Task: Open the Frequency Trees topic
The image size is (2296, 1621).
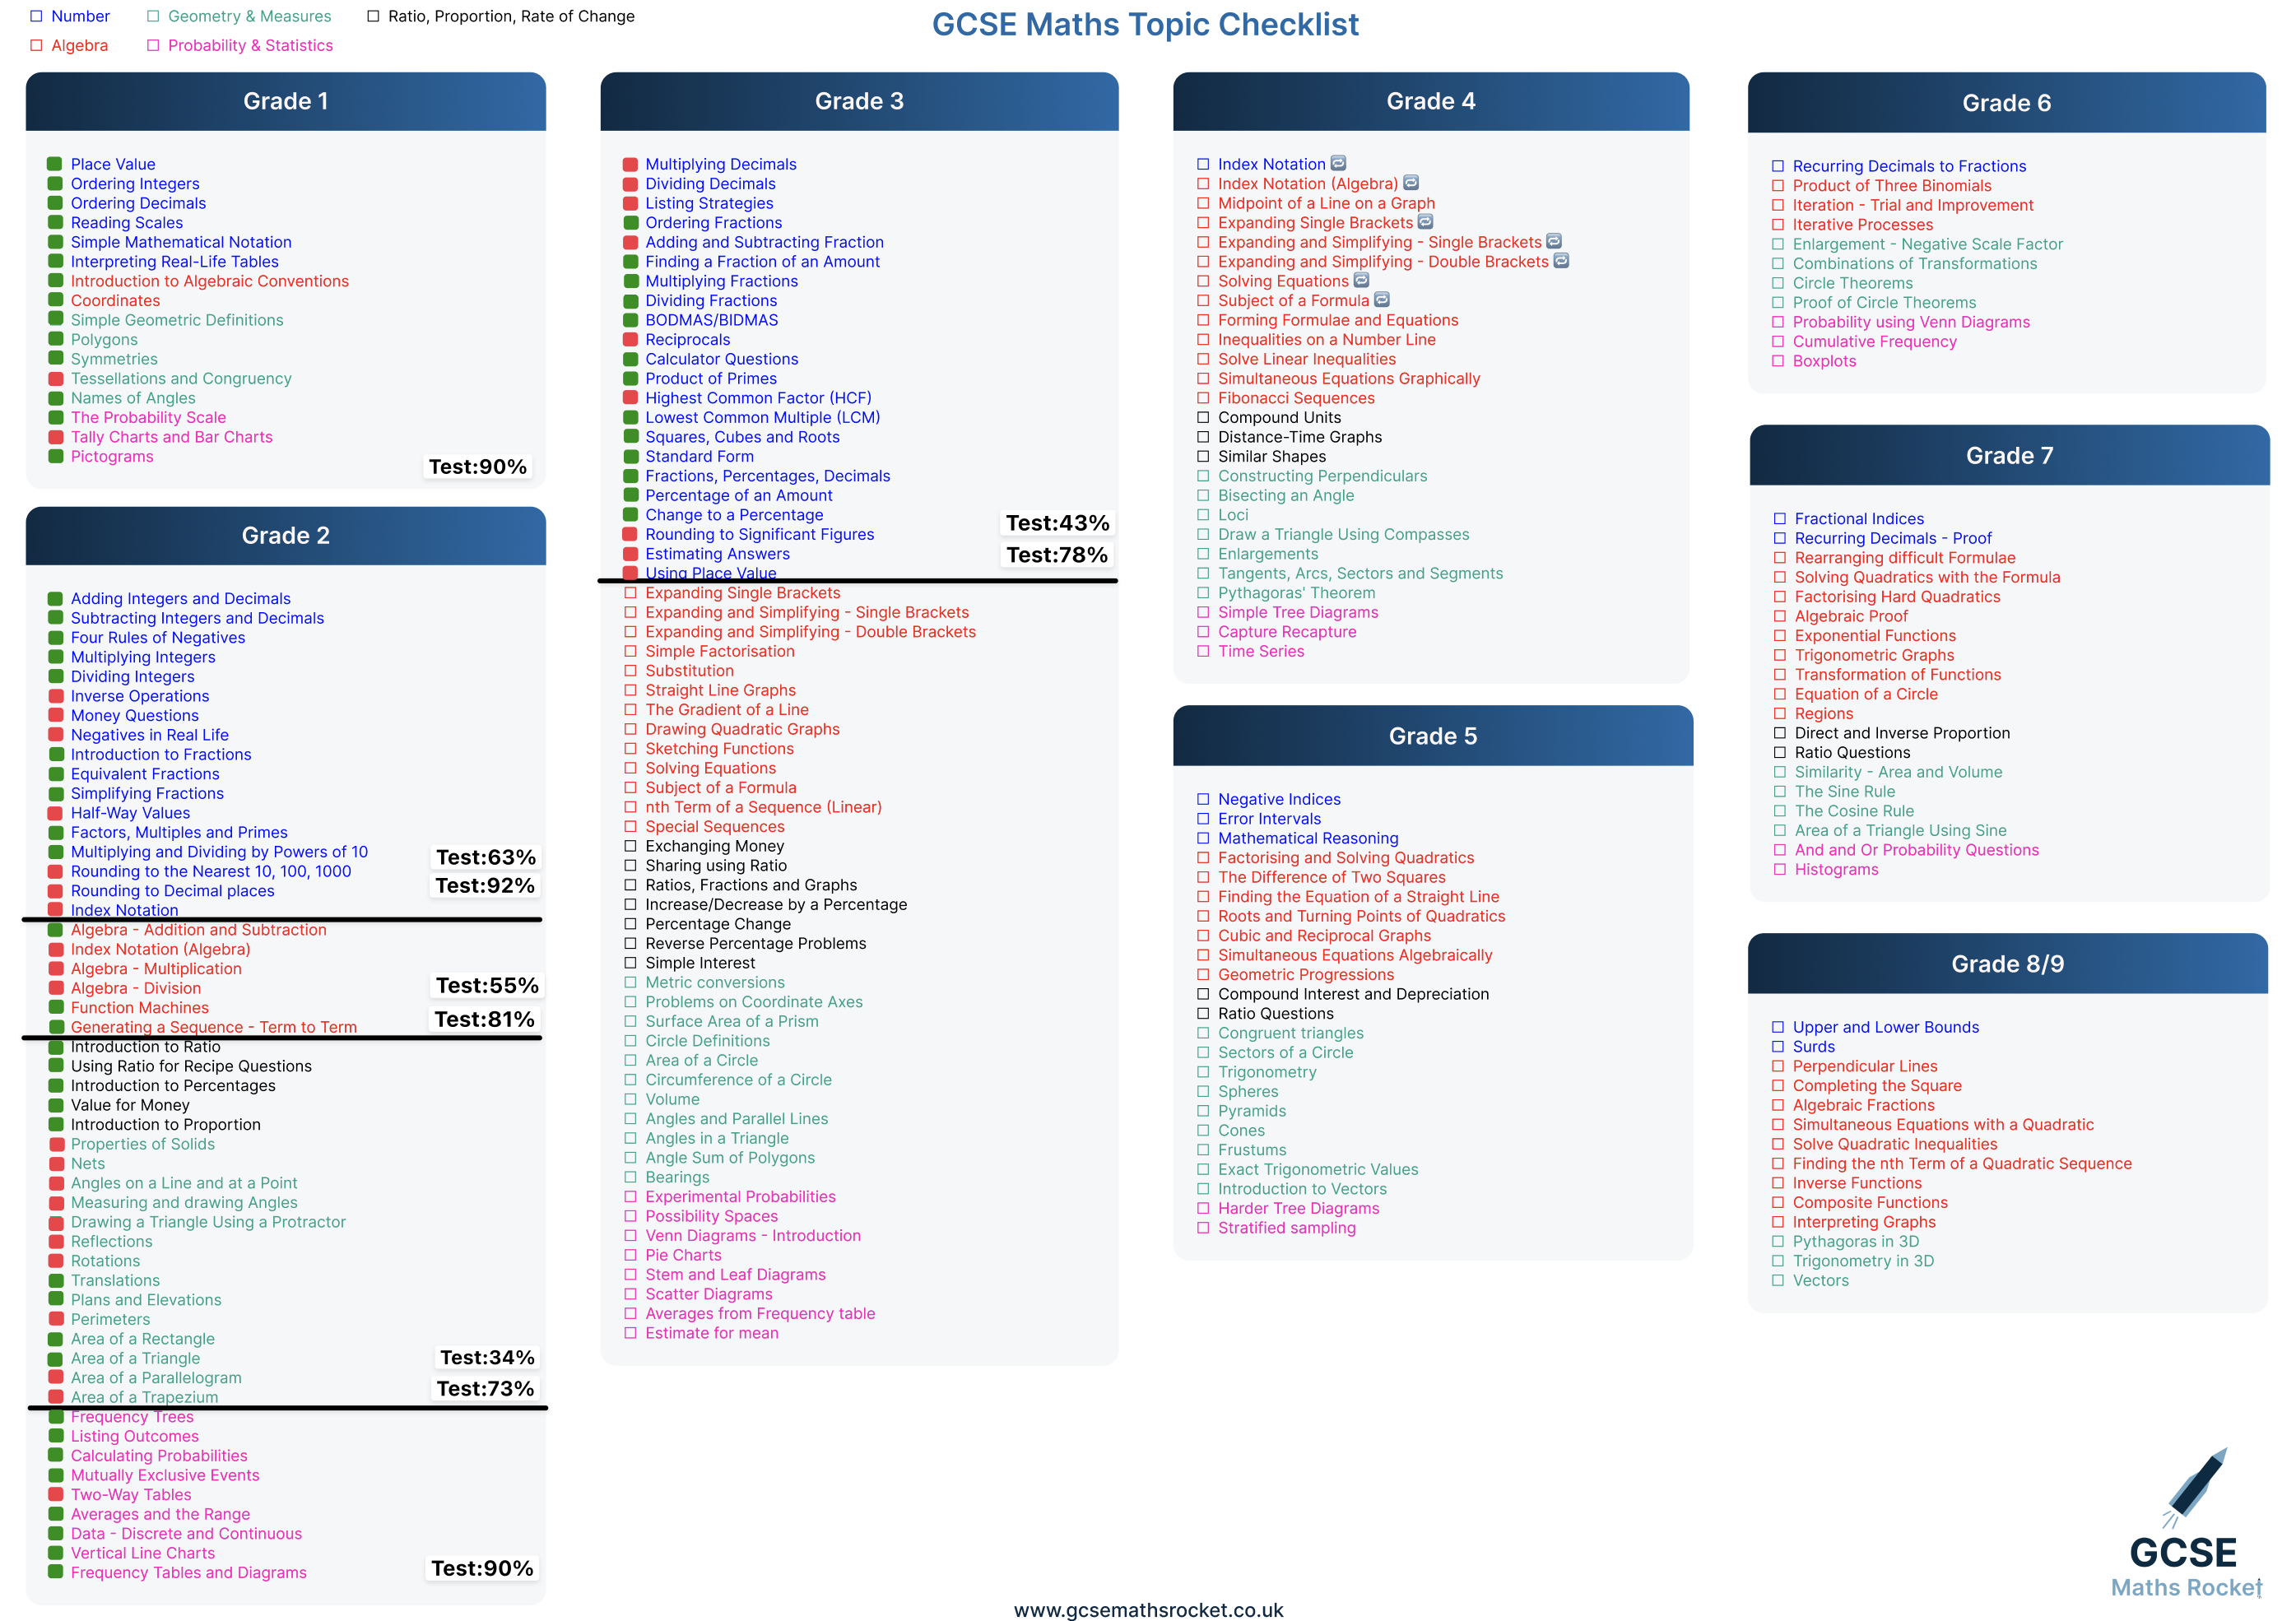Action: click(x=132, y=1417)
